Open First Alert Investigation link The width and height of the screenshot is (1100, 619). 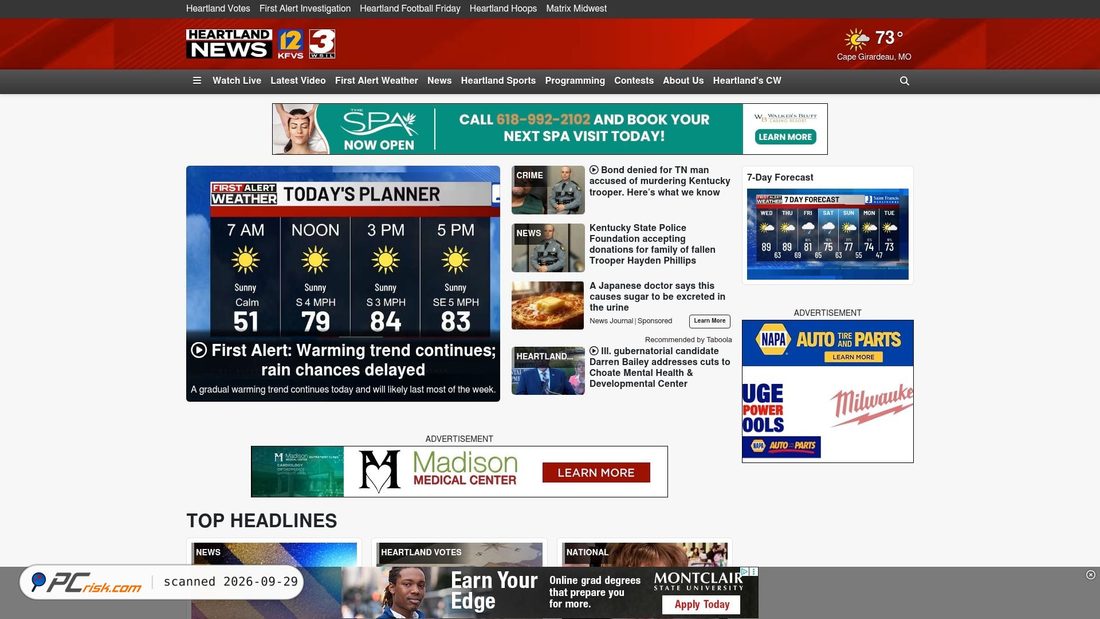305,8
